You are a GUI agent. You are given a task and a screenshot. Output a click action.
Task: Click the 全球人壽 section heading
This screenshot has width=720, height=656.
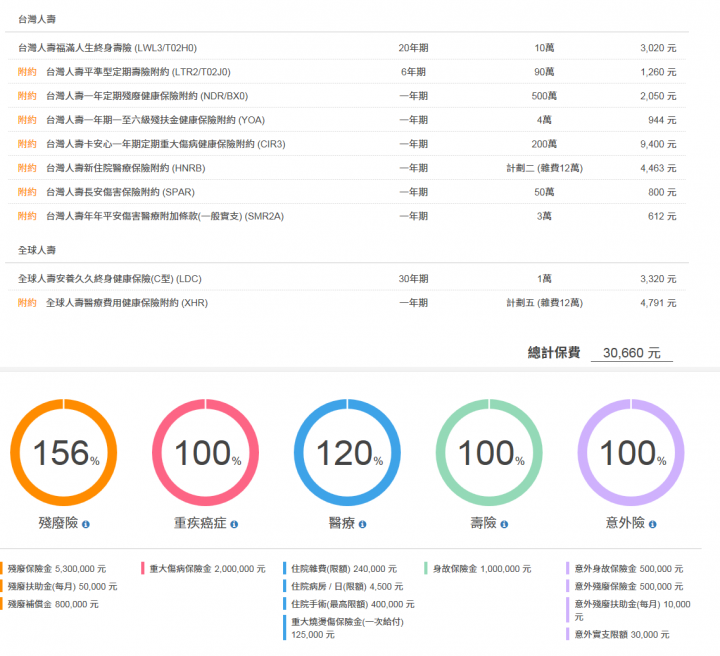coord(37,250)
